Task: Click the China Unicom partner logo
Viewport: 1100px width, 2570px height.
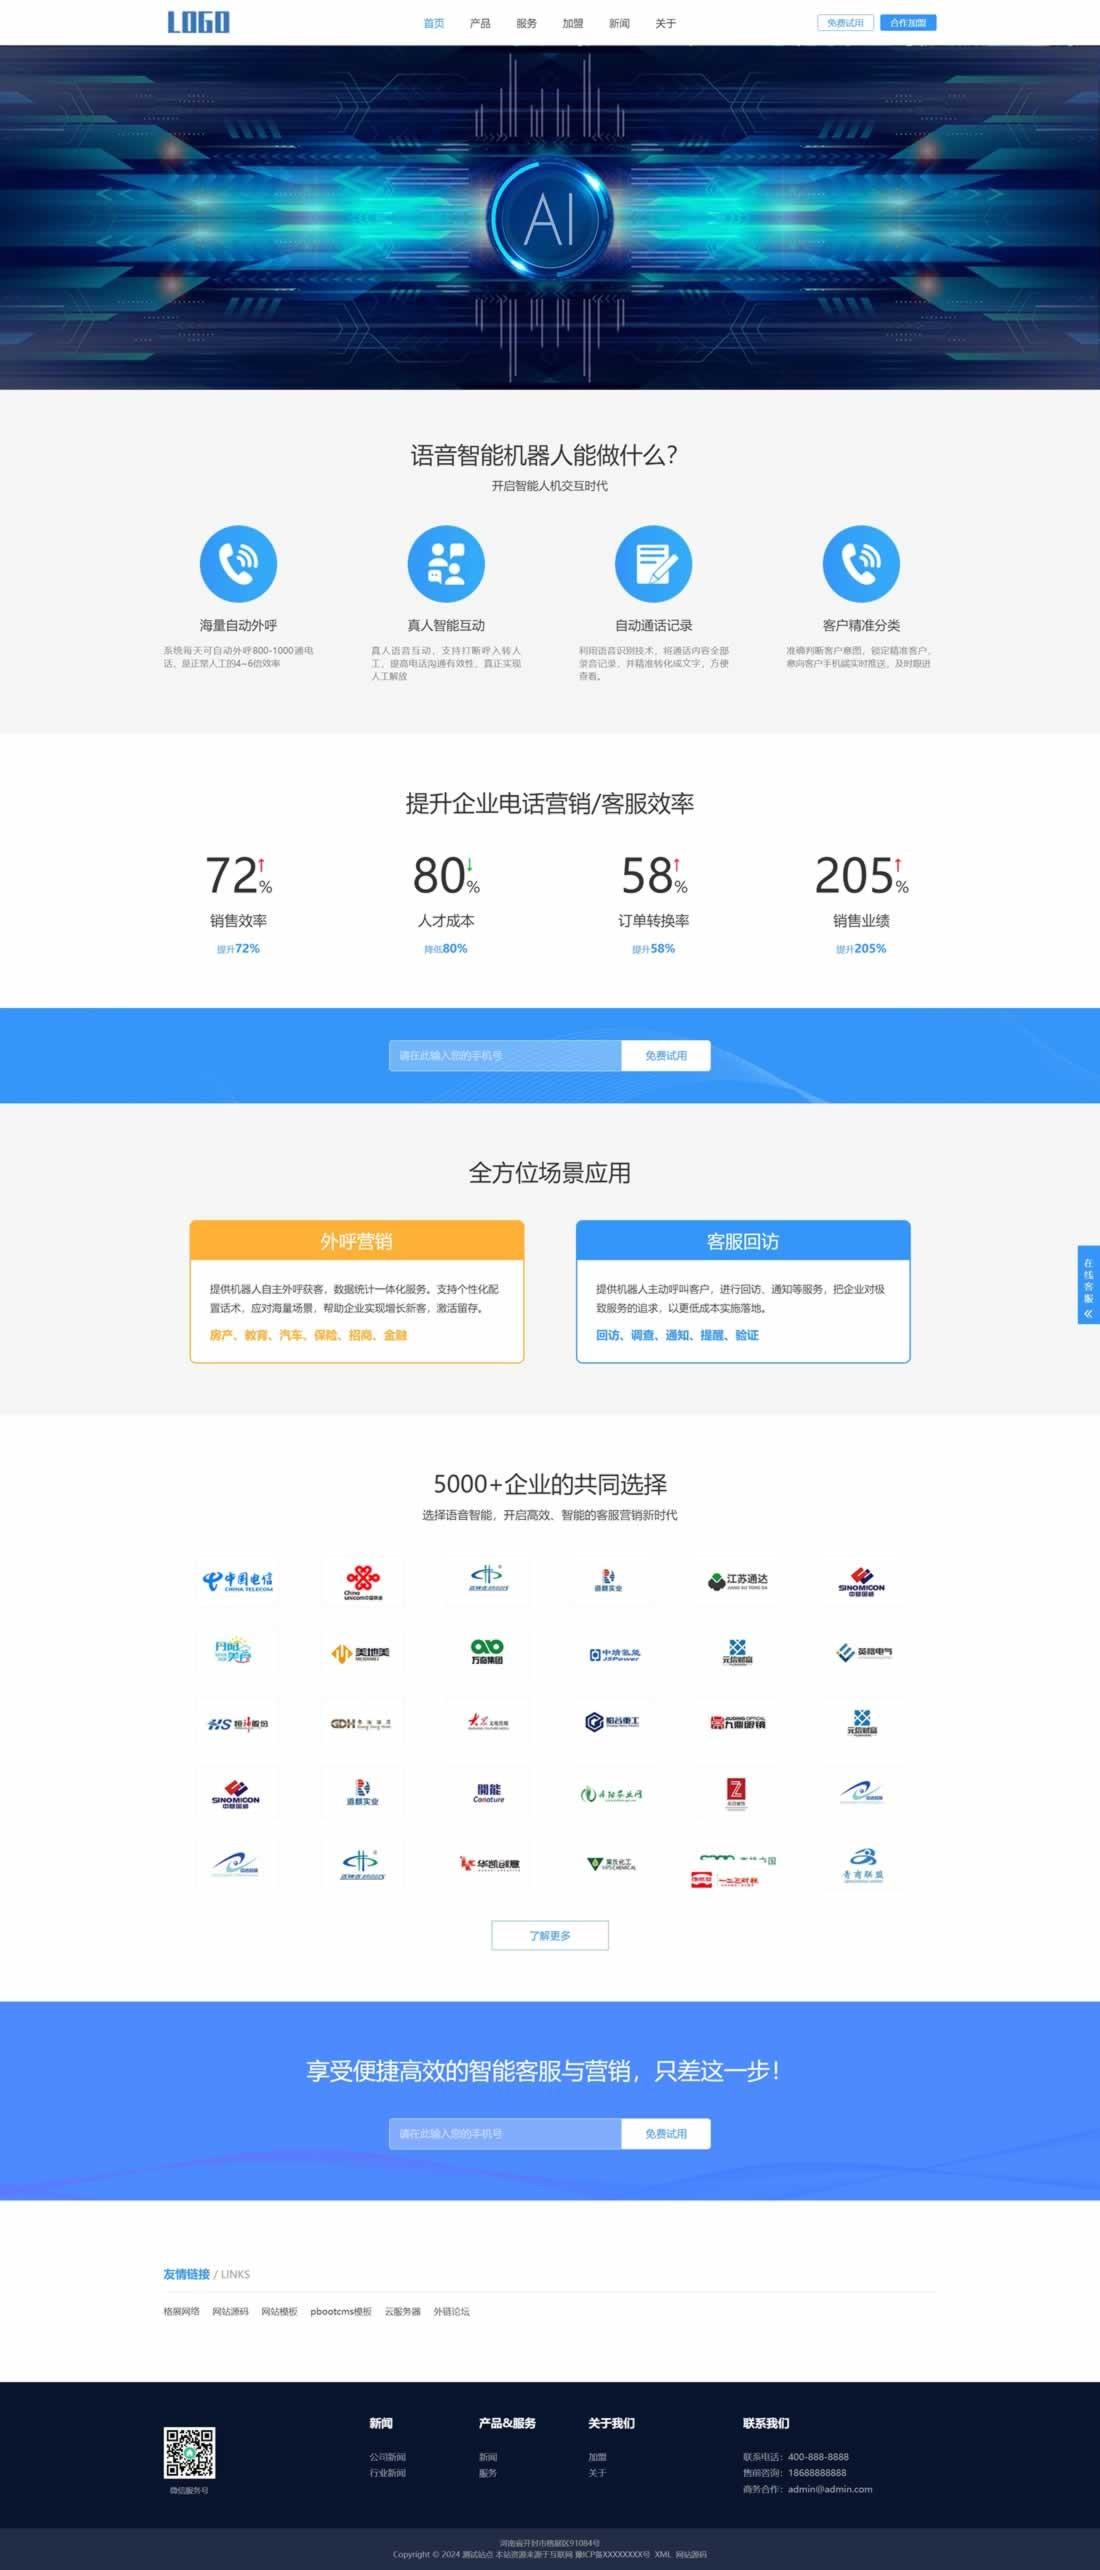Action: (362, 1581)
